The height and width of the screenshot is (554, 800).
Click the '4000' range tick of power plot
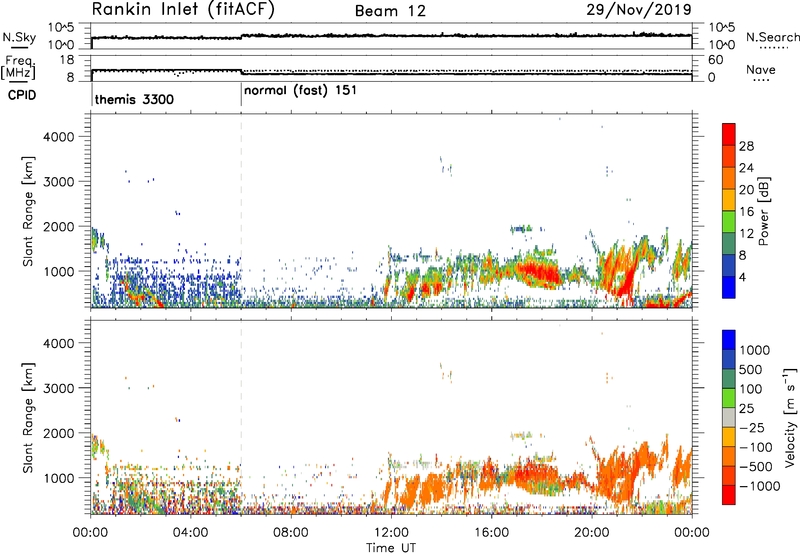coord(58,137)
